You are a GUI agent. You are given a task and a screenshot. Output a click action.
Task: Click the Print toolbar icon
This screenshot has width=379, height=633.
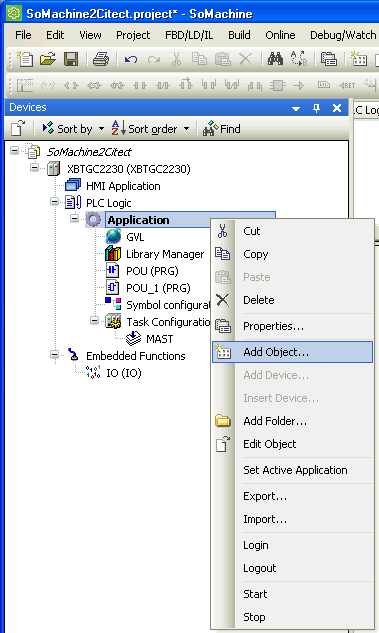101,59
